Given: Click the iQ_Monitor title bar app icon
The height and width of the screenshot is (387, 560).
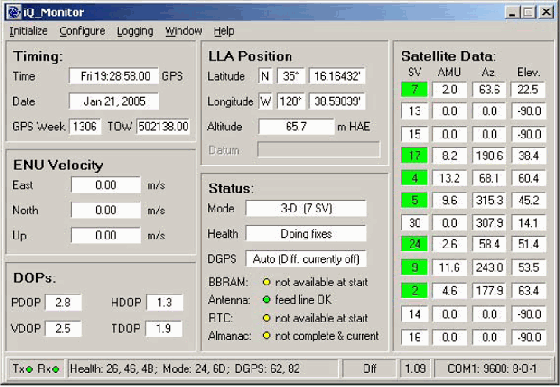Looking at the screenshot, I should coord(14,12).
